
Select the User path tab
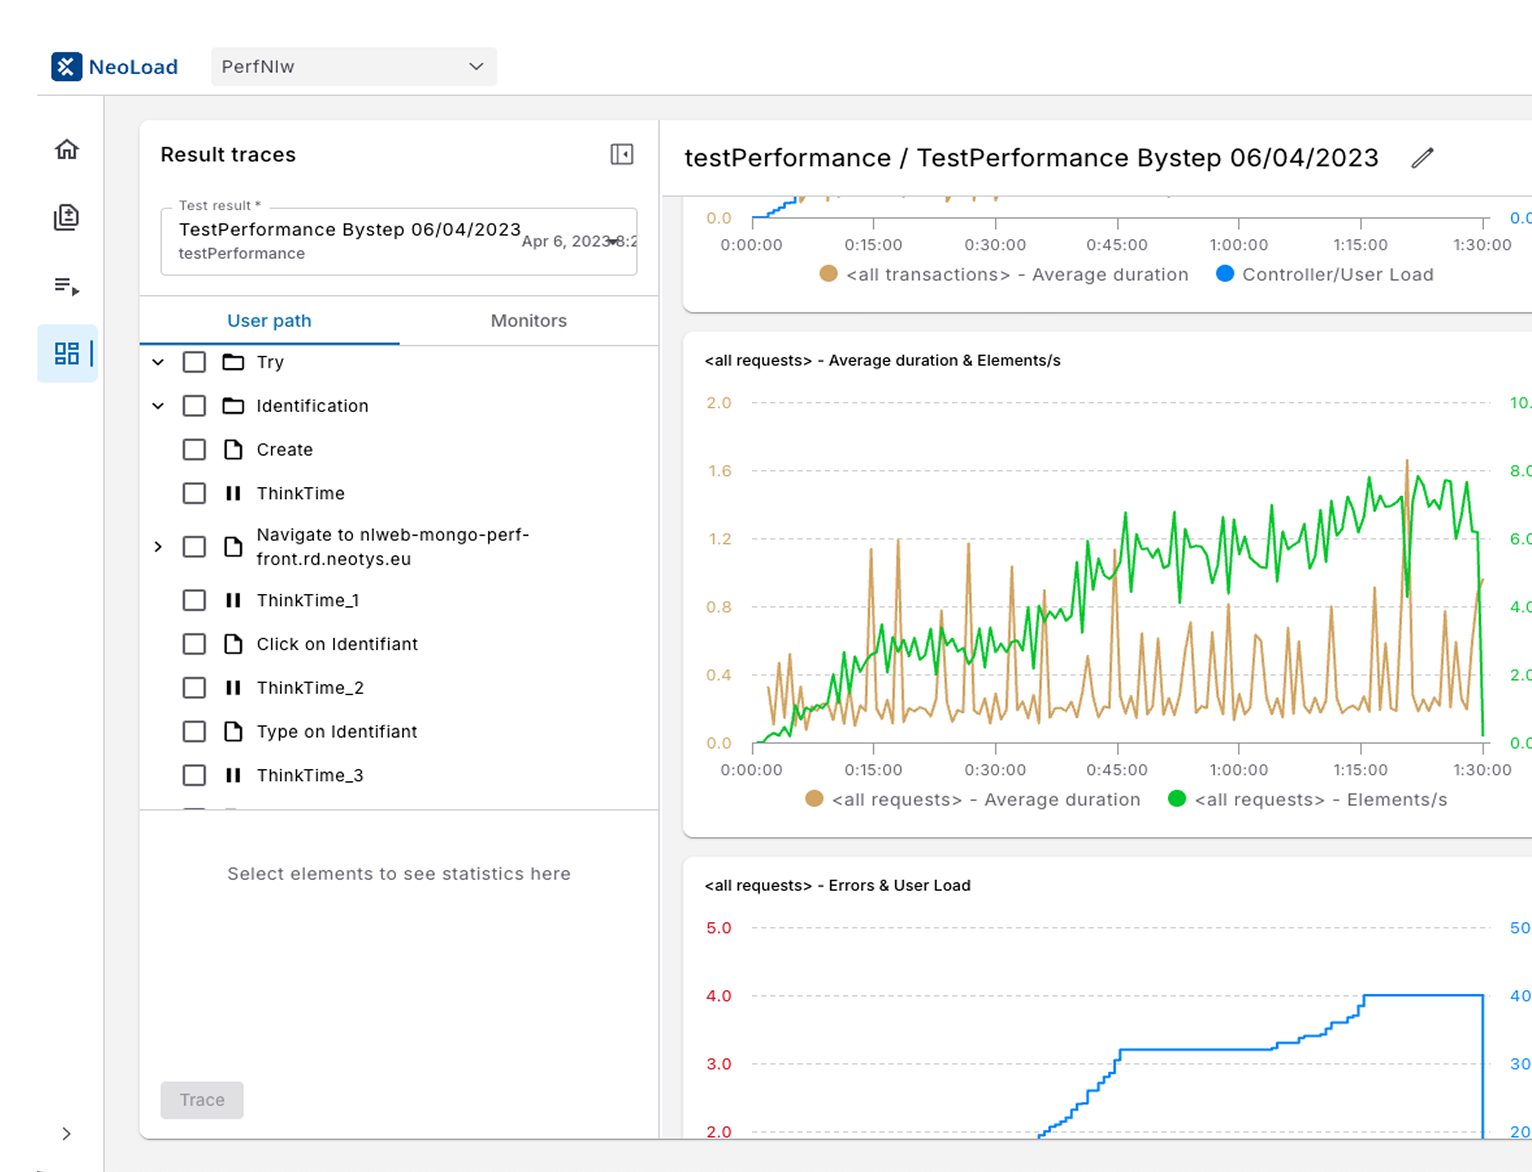click(269, 321)
